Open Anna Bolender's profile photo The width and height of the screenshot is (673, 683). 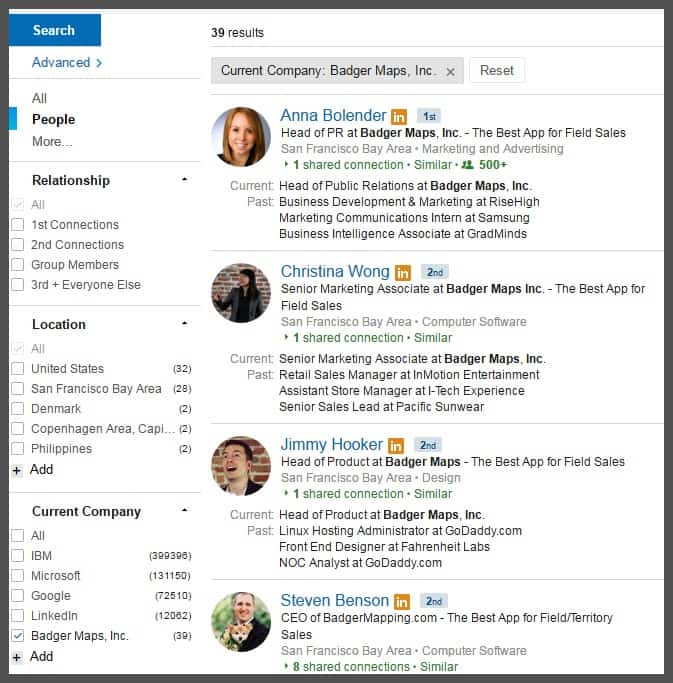coord(241,137)
